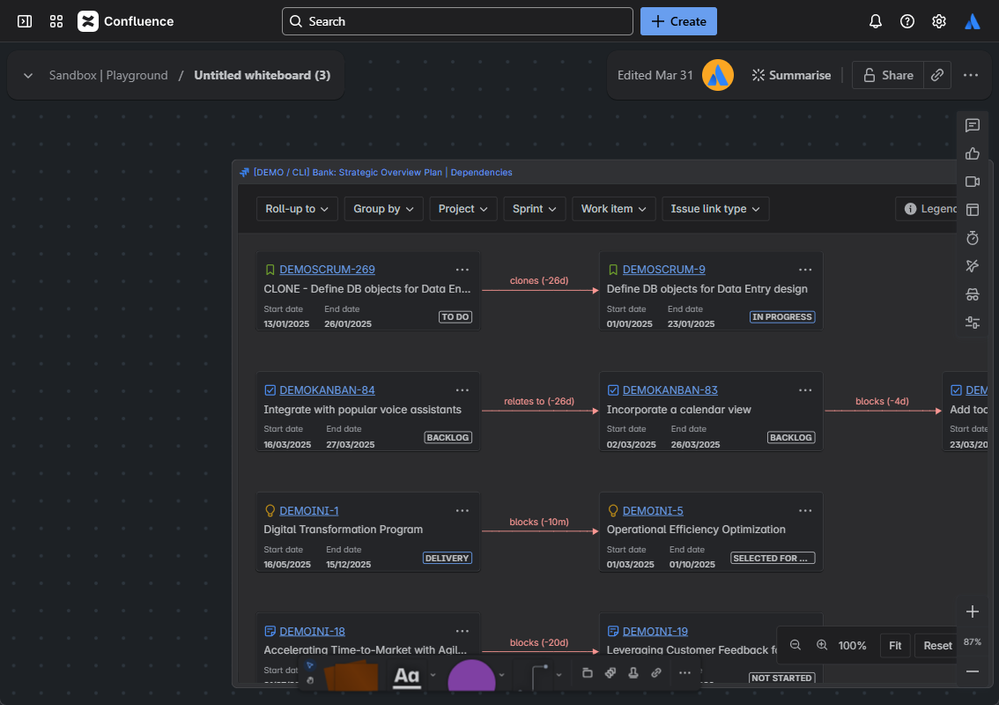Select the link tool in the toolbar
Screen dimensions: 999x705
pos(656,673)
